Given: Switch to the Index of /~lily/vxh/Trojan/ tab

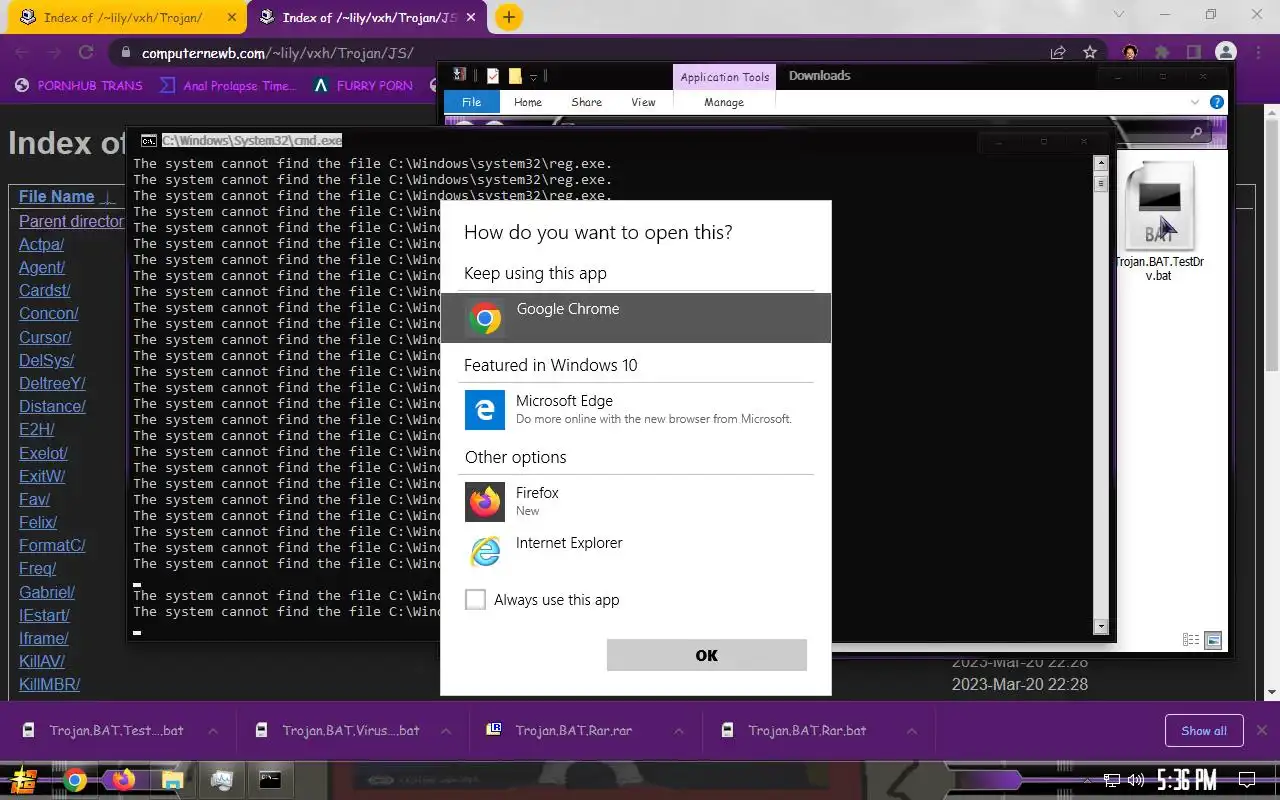Looking at the screenshot, I should point(122,18).
